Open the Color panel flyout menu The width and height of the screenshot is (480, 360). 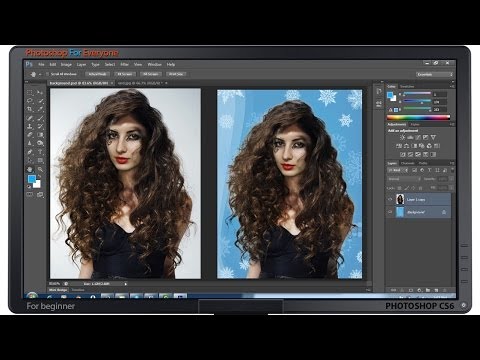coord(452,86)
